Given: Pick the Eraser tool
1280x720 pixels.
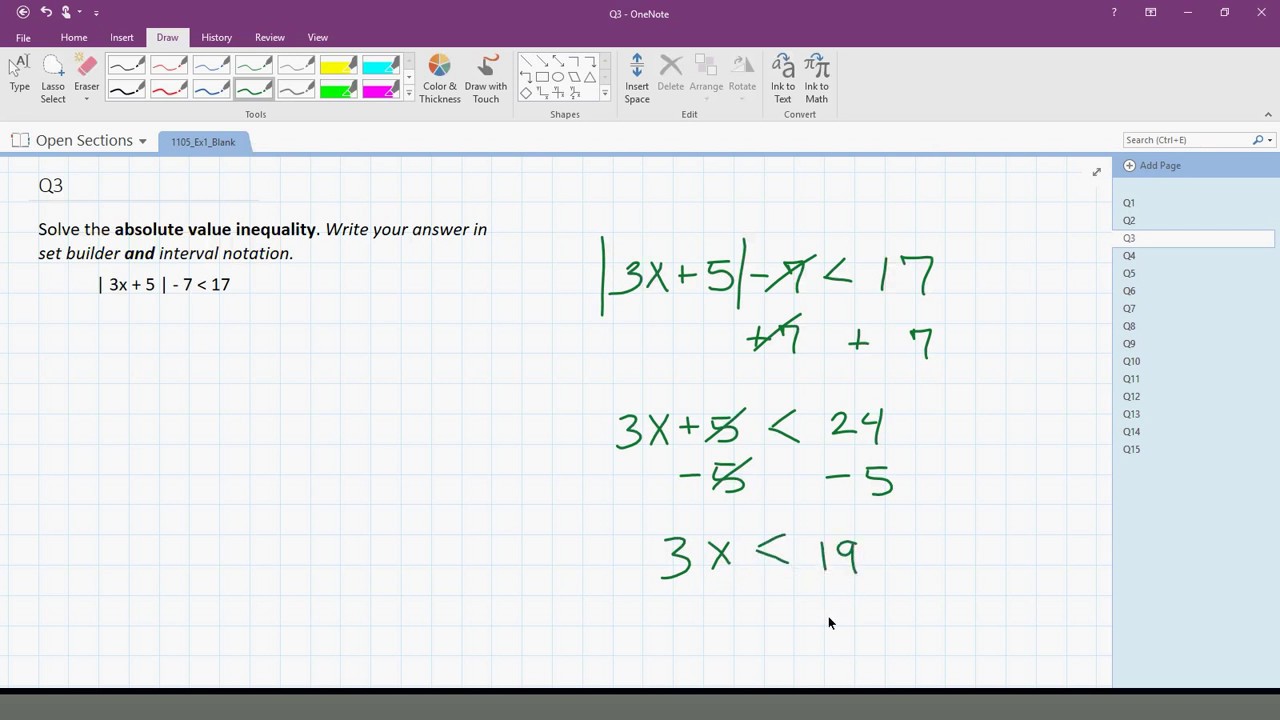Looking at the screenshot, I should coord(87,72).
